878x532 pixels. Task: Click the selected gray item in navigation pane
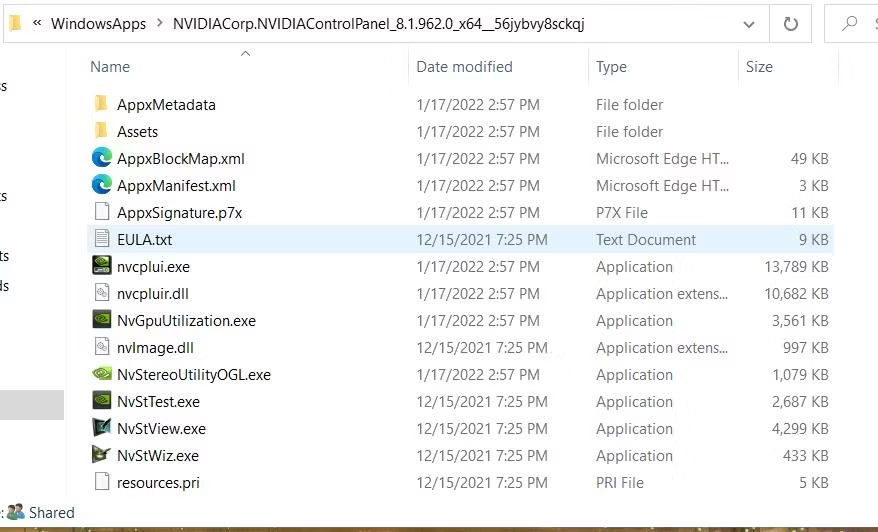pyautogui.click(x=32, y=404)
